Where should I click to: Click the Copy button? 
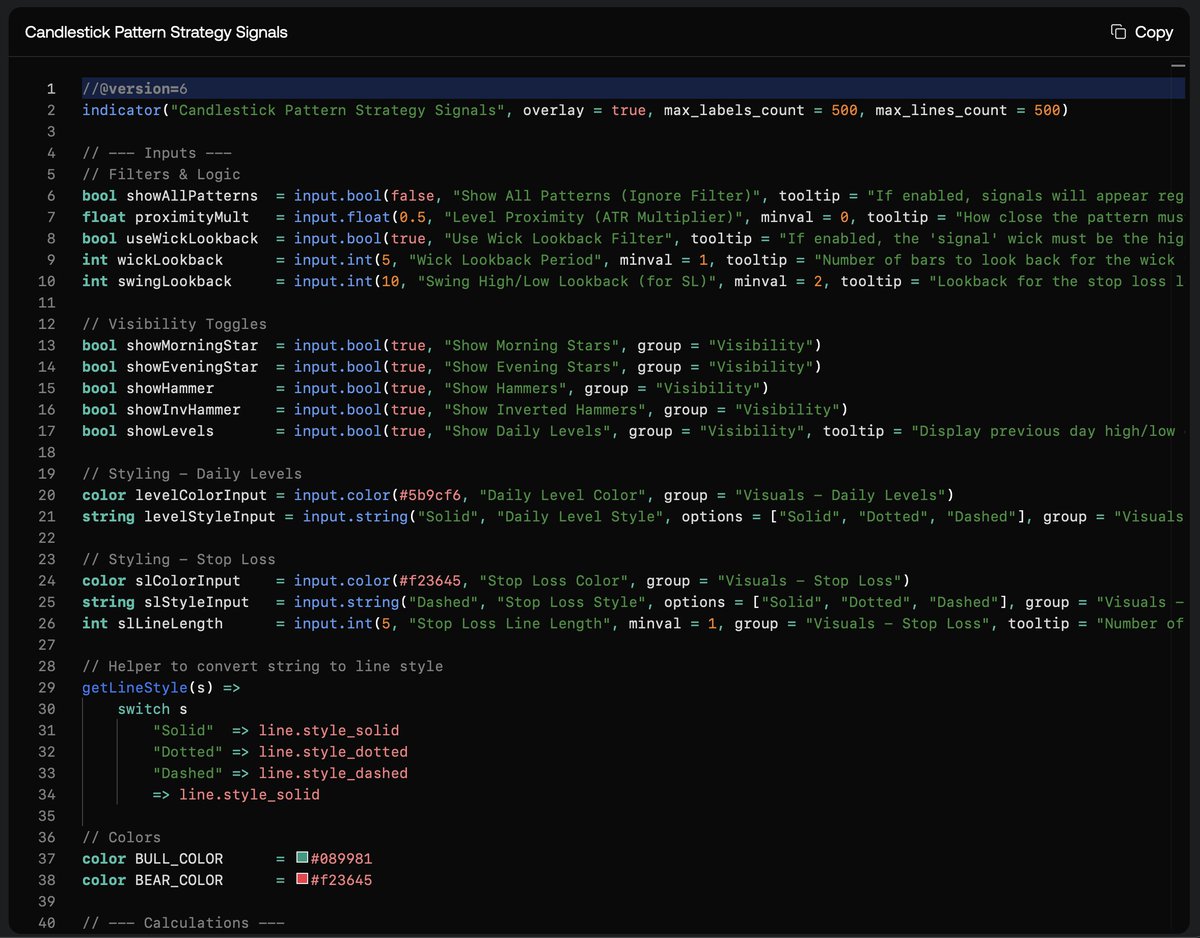click(x=1141, y=32)
